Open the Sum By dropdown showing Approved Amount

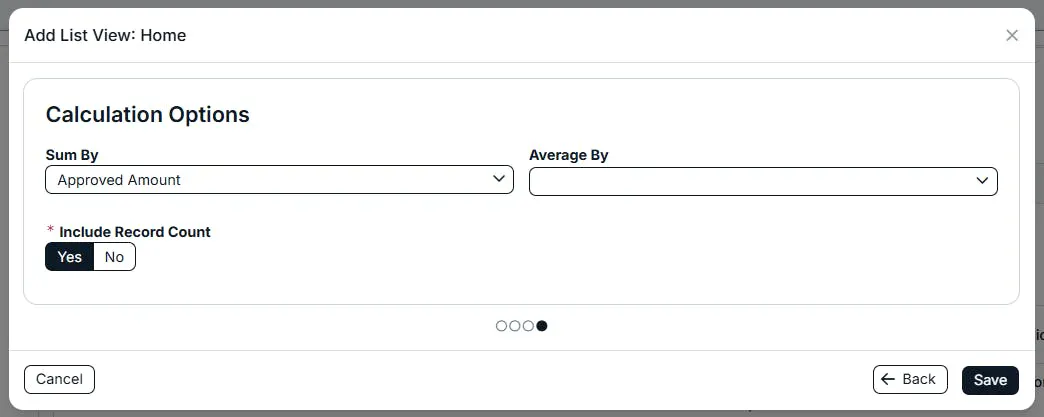(x=279, y=180)
